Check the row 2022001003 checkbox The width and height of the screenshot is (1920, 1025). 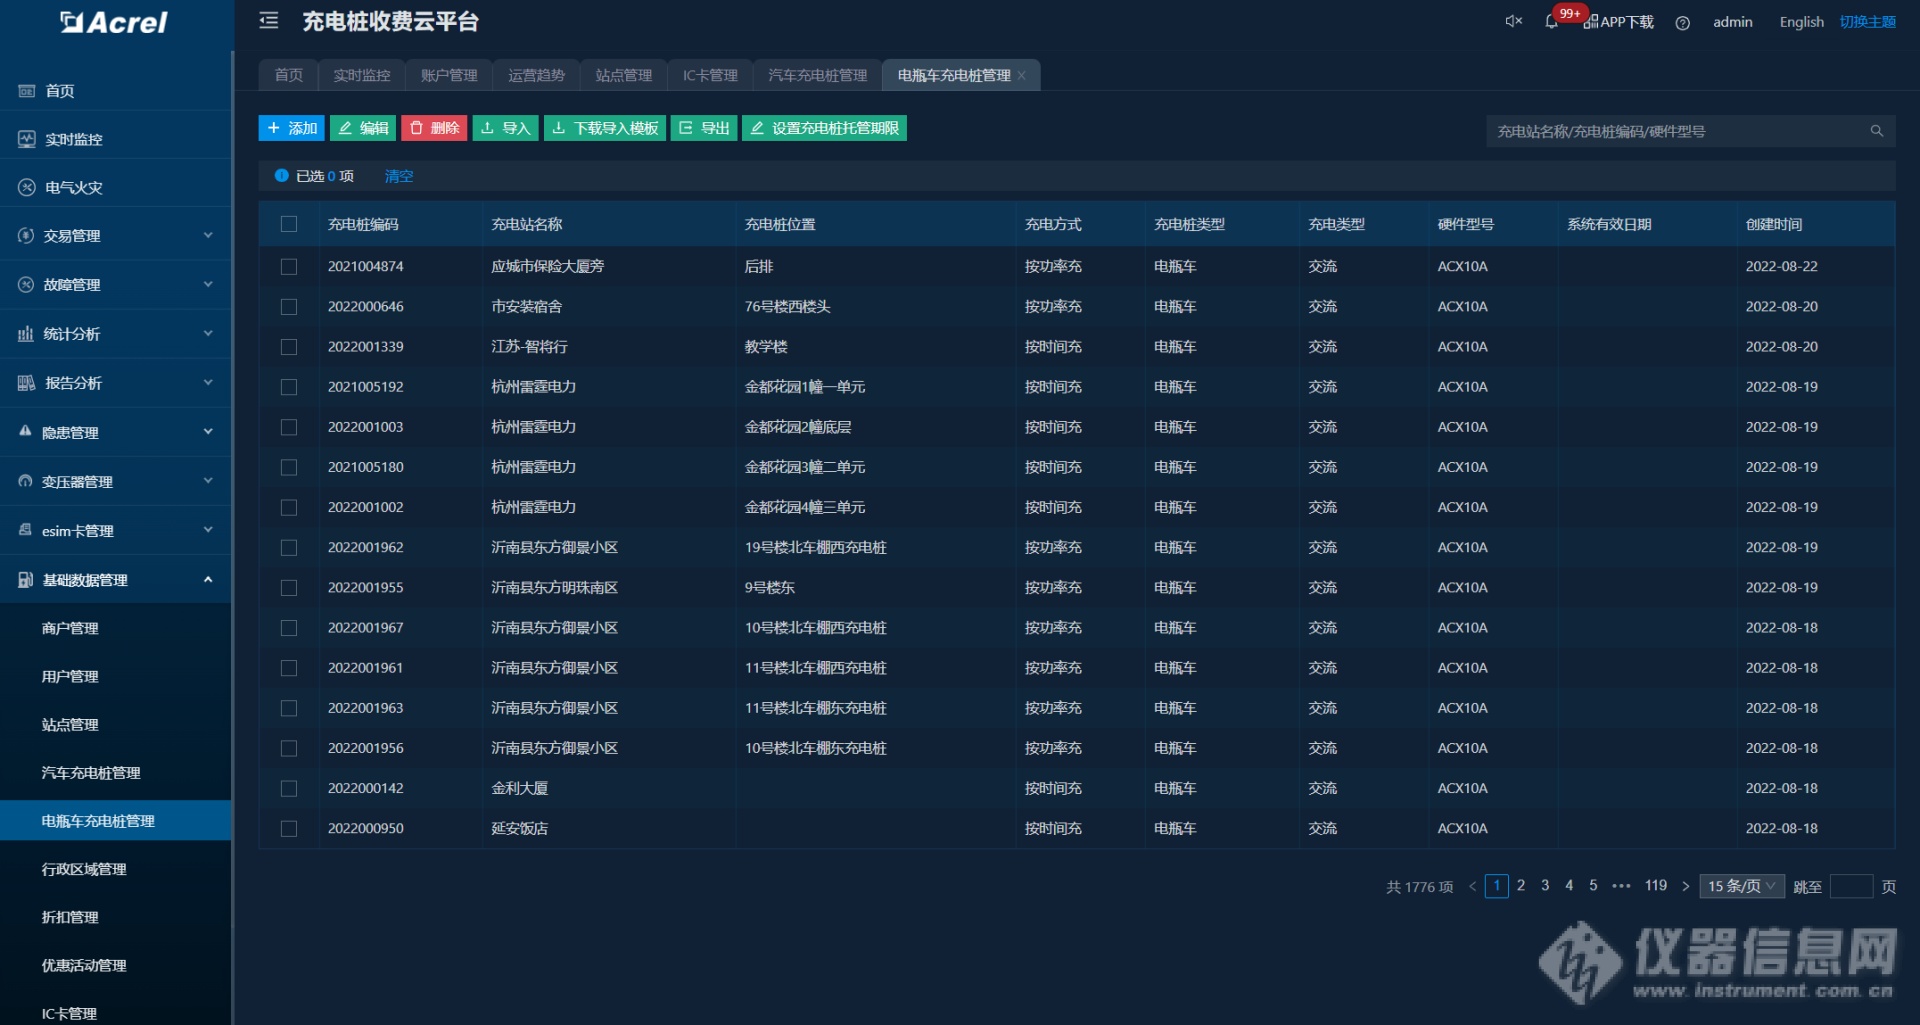point(289,427)
